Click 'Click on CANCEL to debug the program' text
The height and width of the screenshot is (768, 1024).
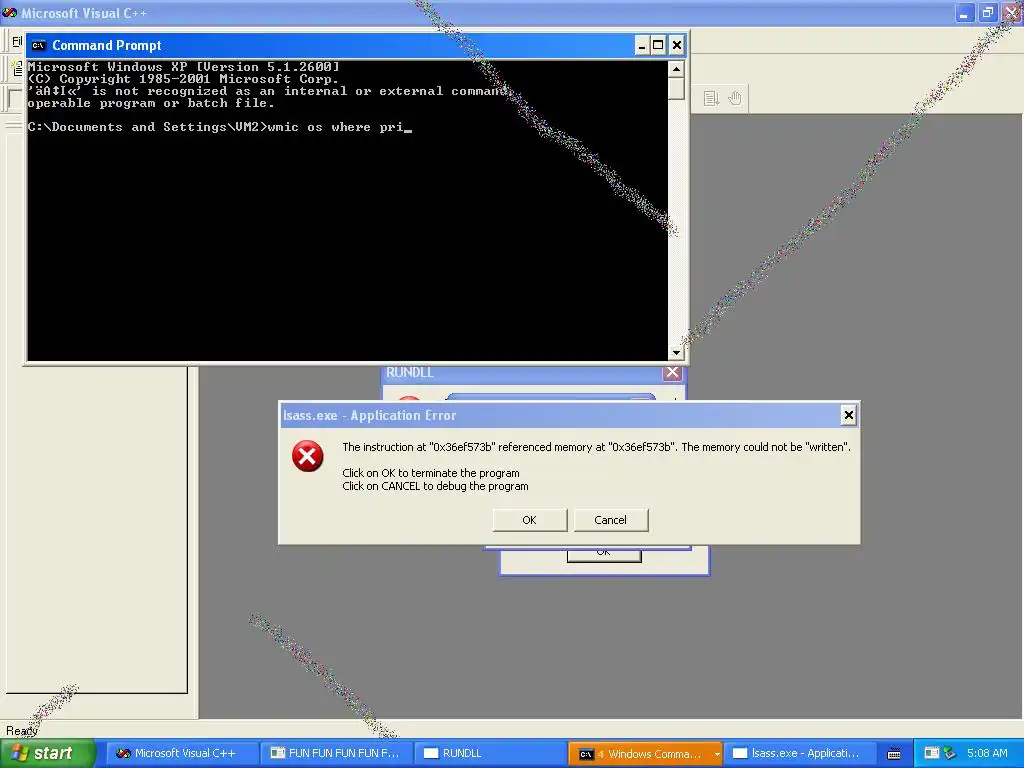coord(436,486)
